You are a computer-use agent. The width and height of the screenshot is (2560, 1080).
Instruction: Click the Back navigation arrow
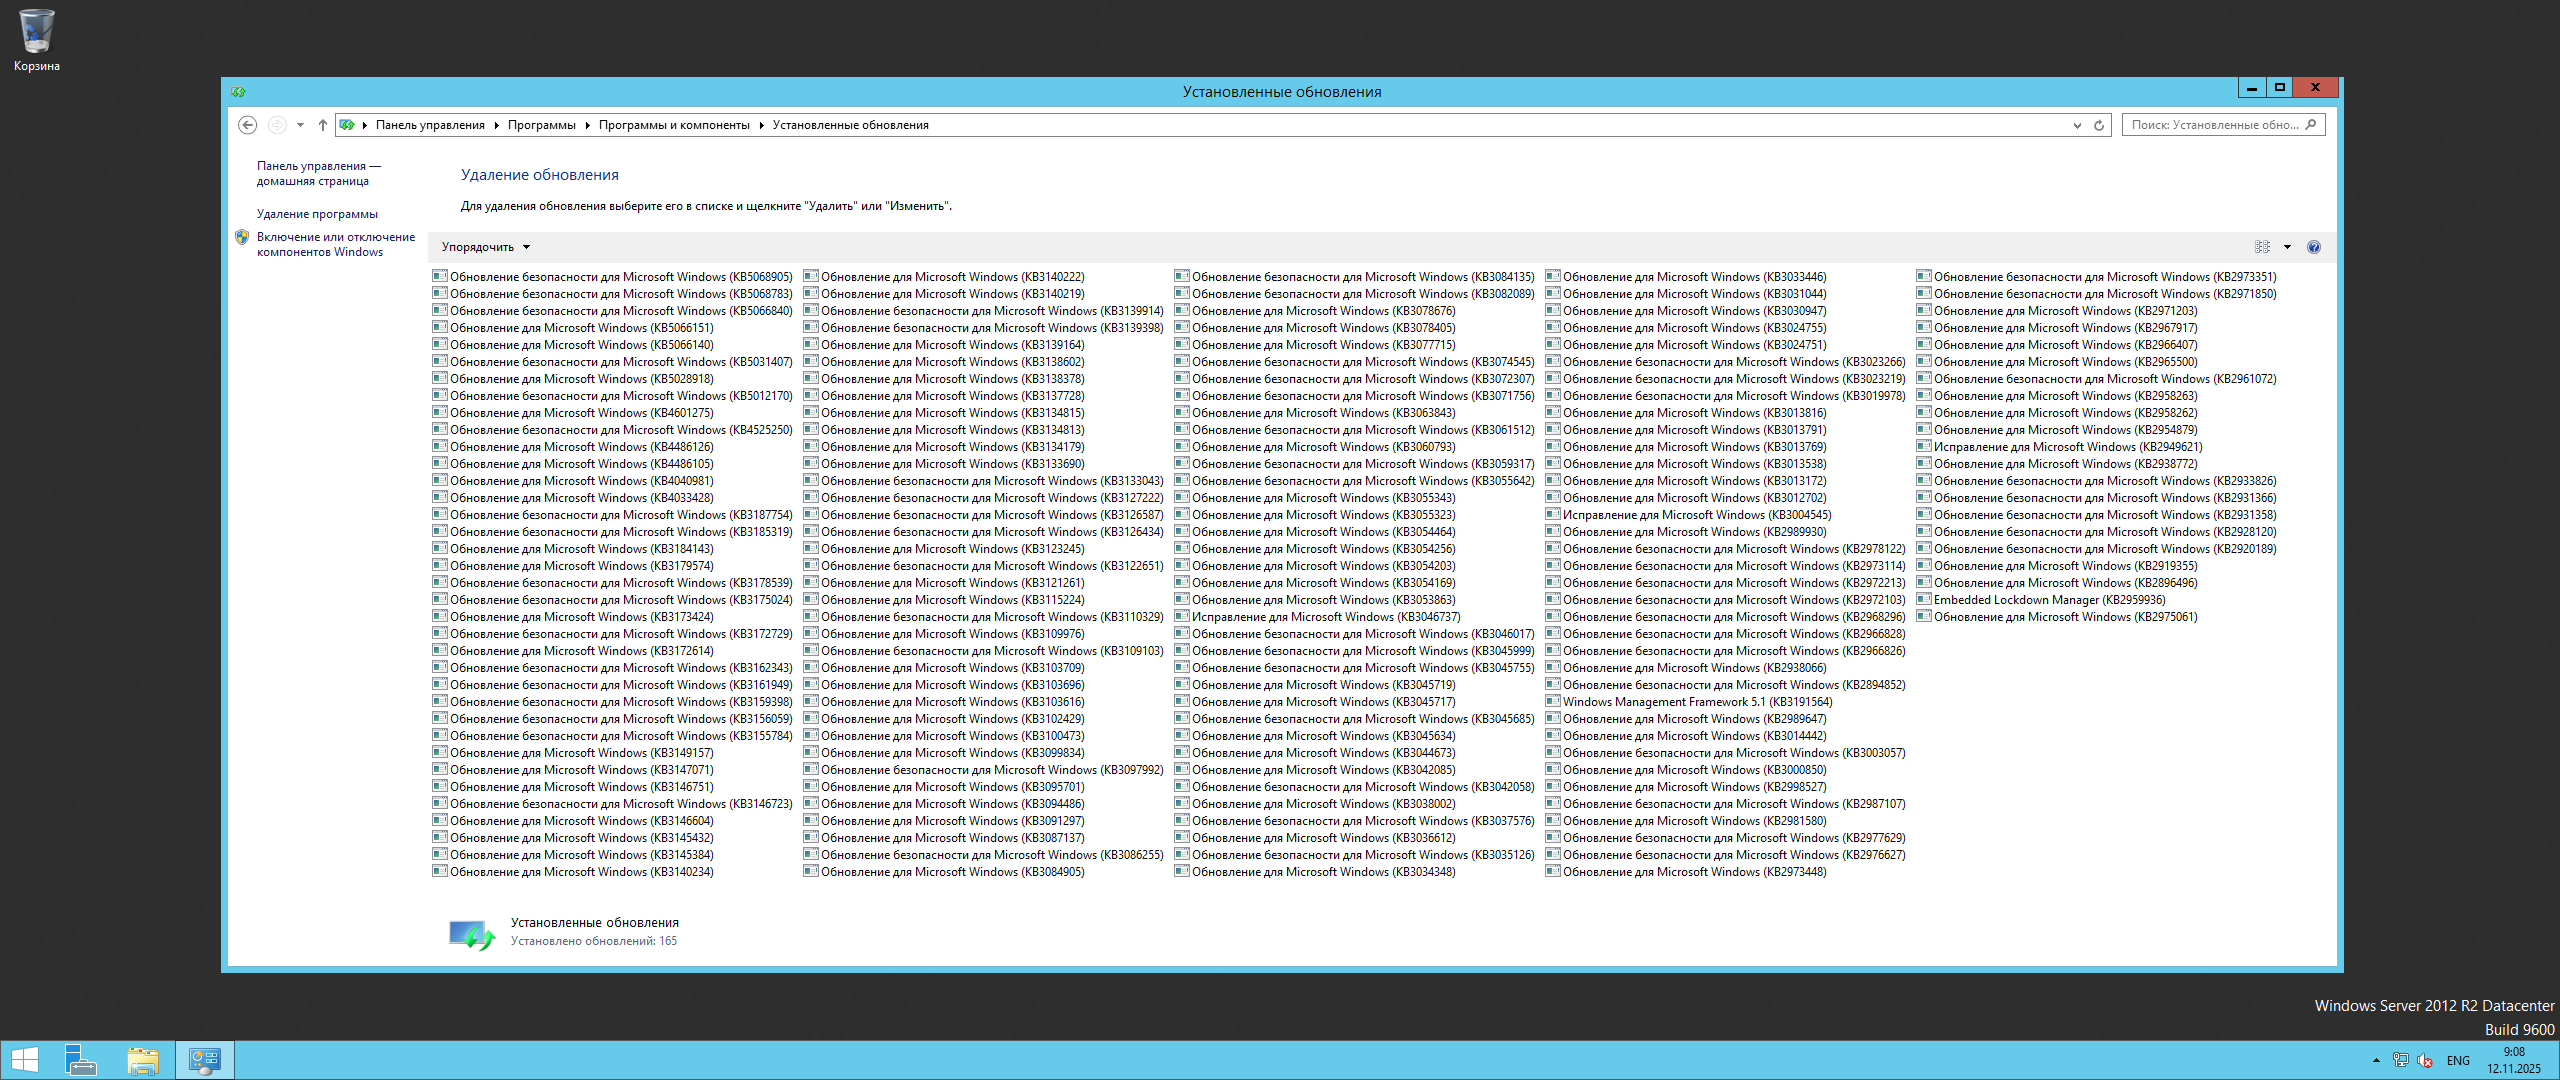(247, 125)
